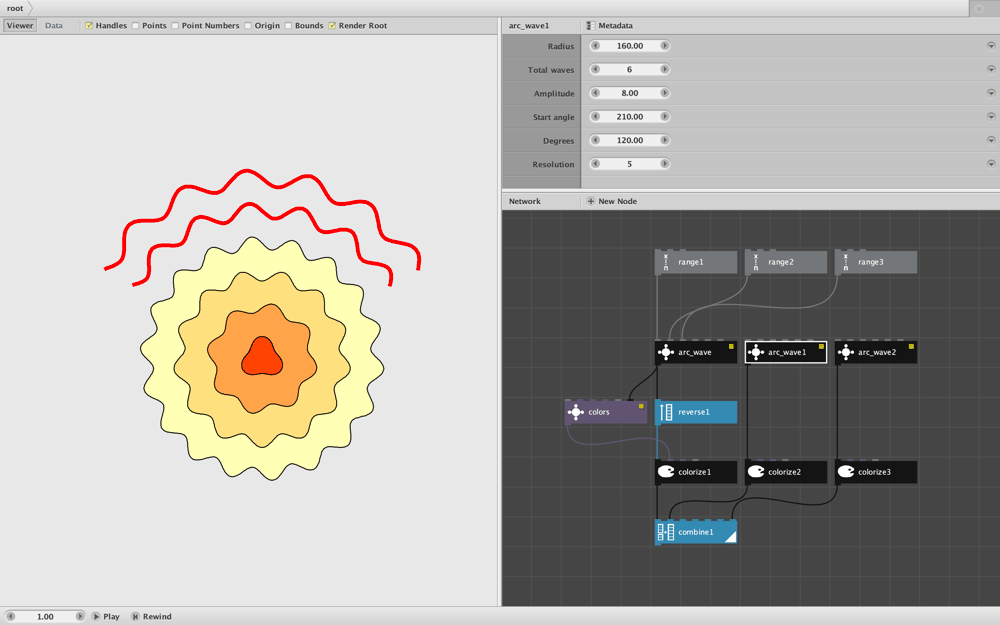1000x625 pixels.
Task: Increase Total waves with right arrow
Action: click(665, 70)
